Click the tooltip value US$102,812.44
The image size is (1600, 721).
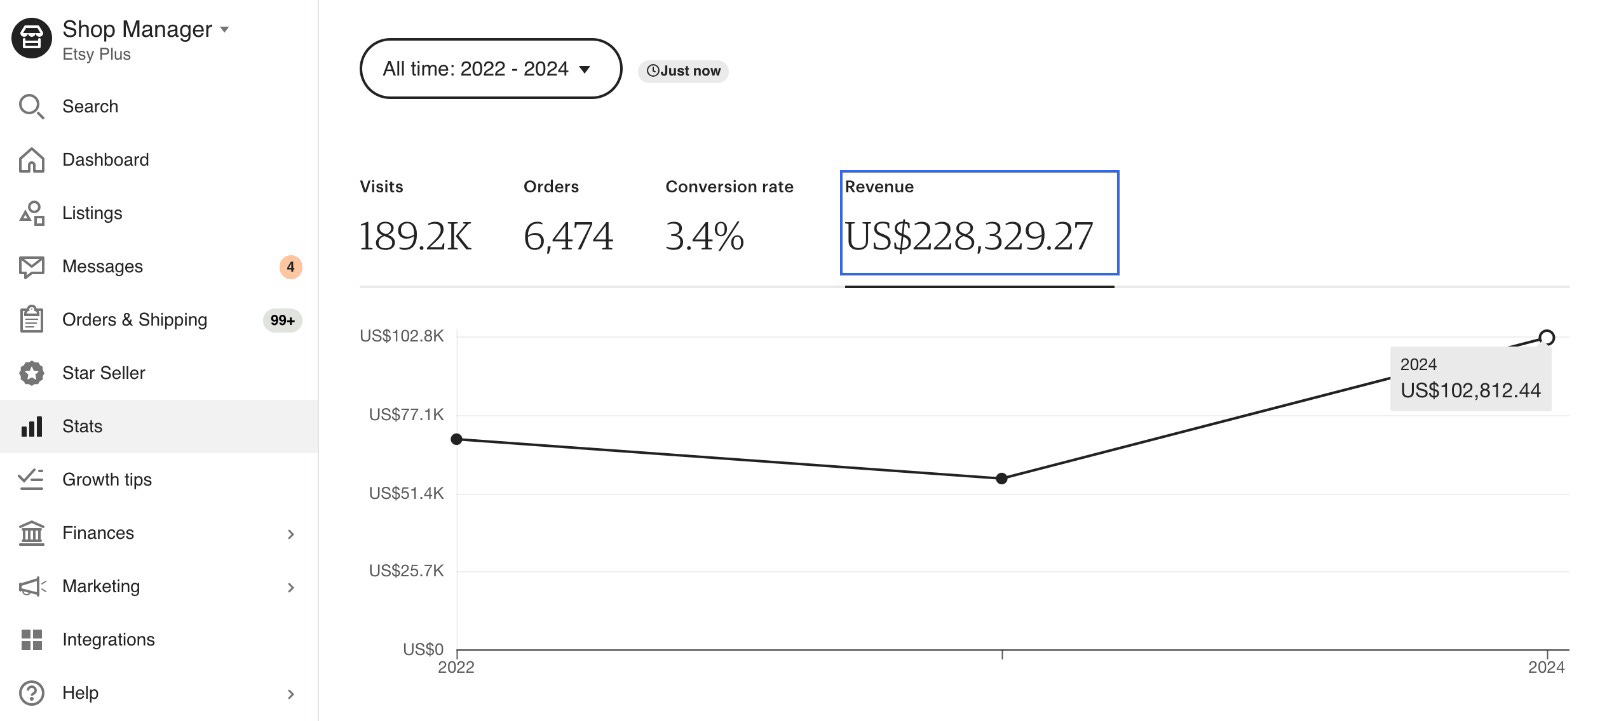(x=1470, y=391)
